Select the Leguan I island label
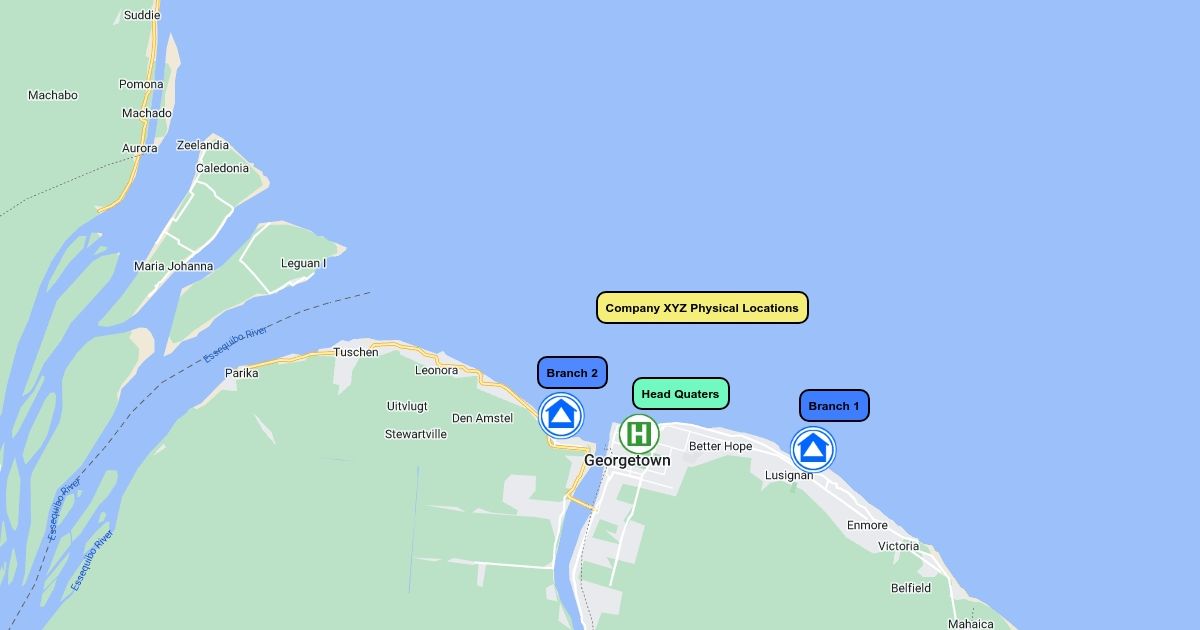This screenshot has height=630, width=1200. pos(303,264)
